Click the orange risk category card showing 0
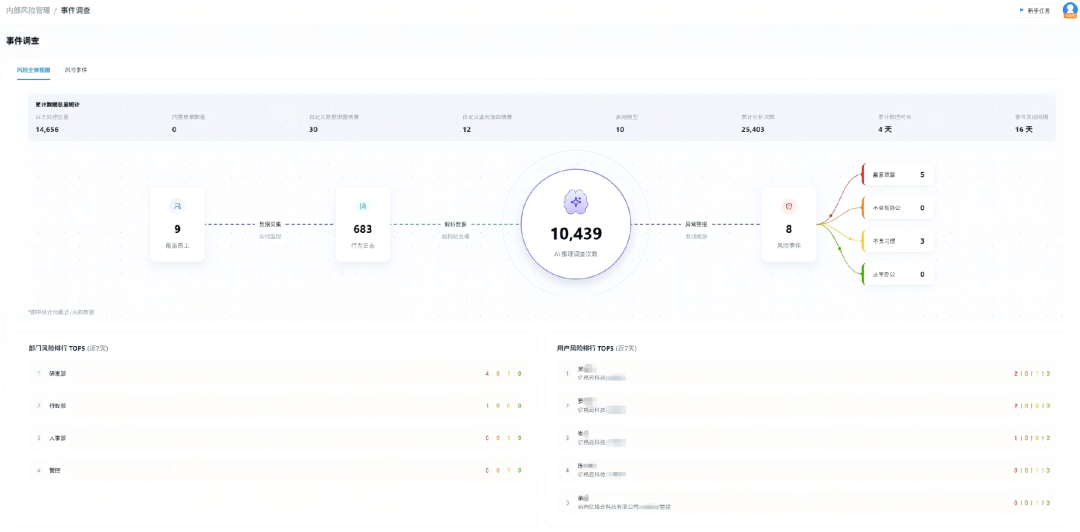The height and width of the screenshot is (532, 1080). pos(898,207)
